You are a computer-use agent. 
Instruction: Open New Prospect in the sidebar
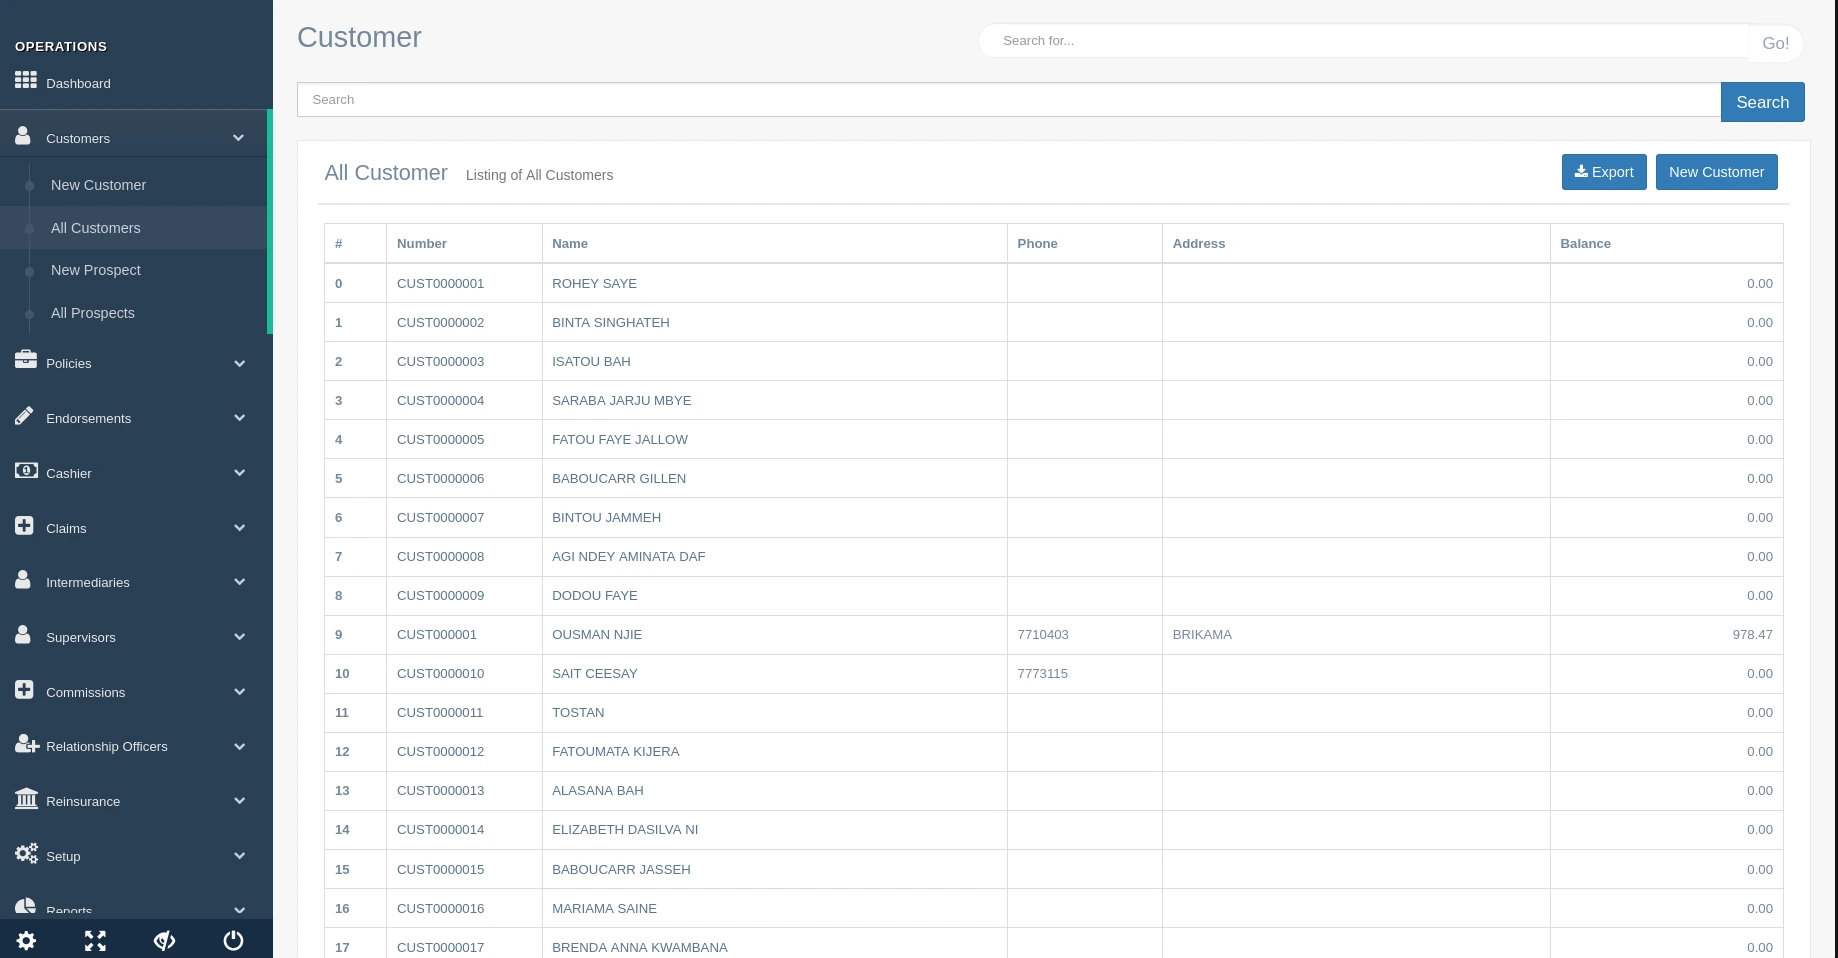95,270
